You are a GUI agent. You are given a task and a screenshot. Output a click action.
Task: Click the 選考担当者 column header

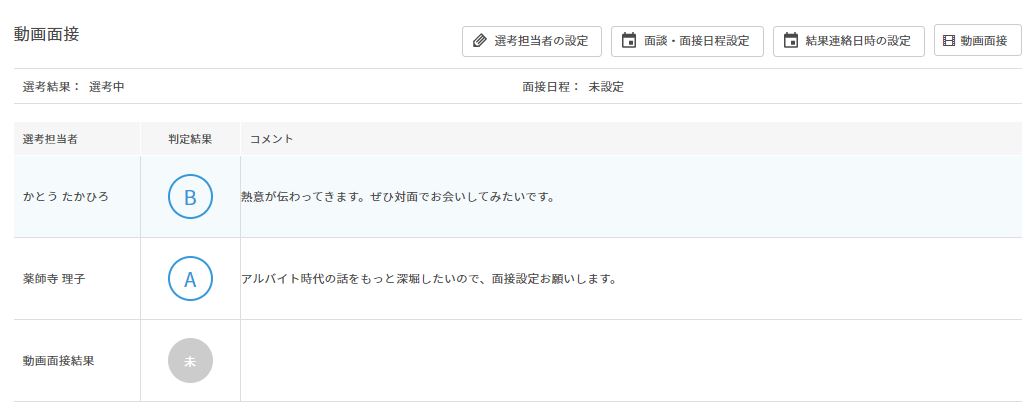point(49,139)
